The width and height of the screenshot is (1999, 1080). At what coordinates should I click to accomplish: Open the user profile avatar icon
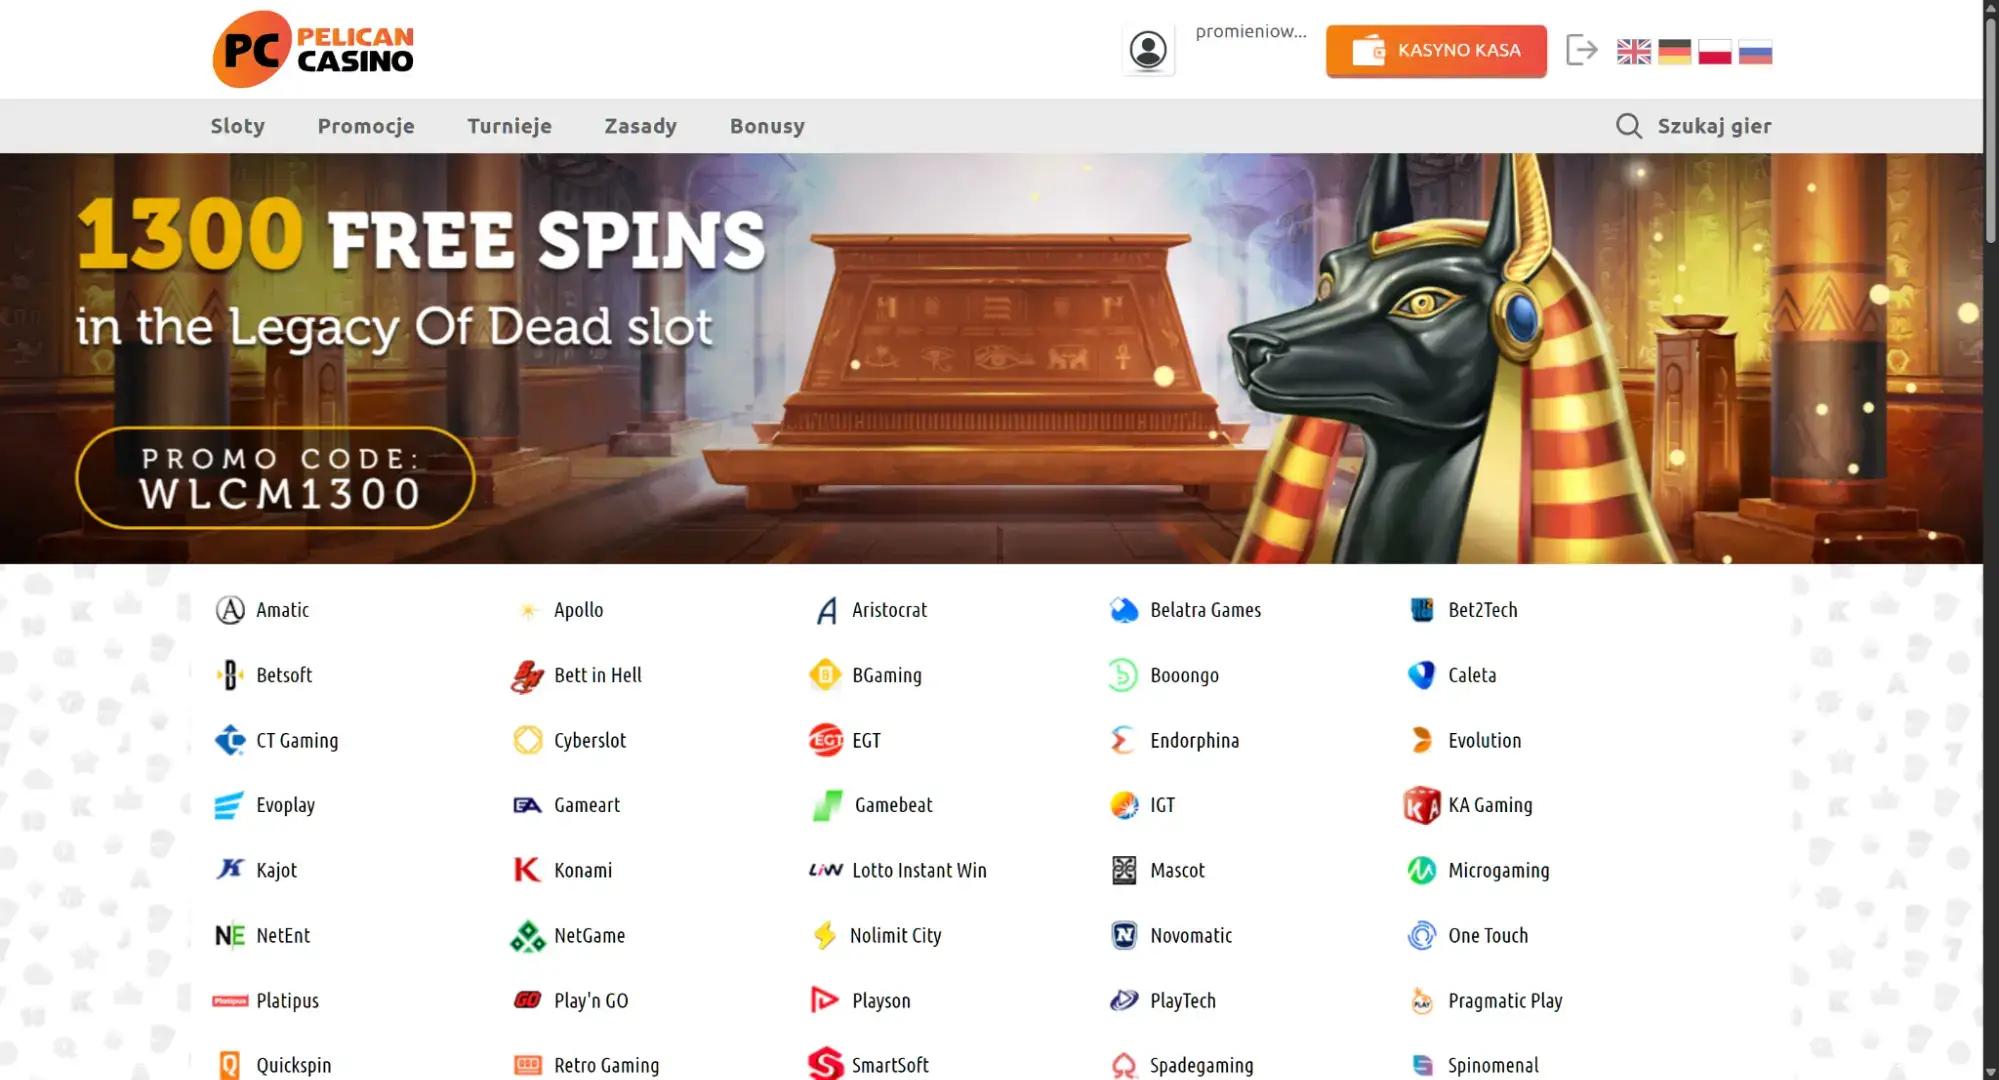pos(1148,50)
